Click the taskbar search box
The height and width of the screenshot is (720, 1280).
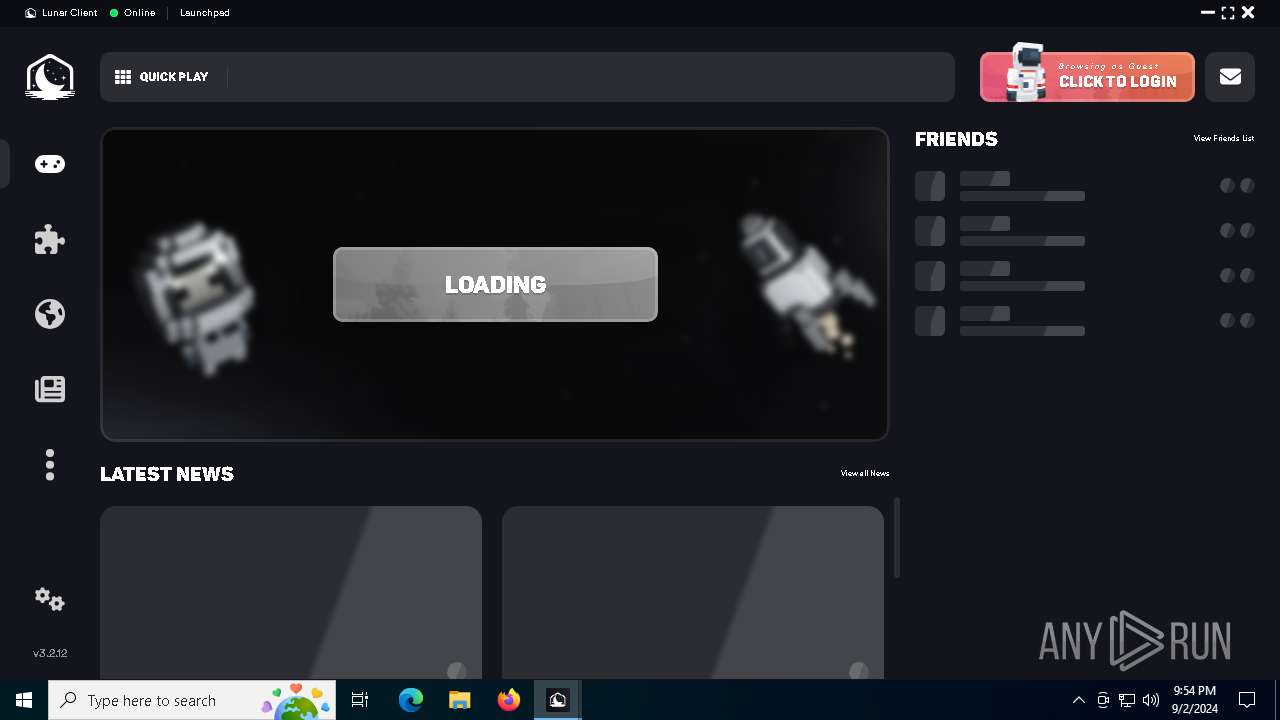pos(194,700)
